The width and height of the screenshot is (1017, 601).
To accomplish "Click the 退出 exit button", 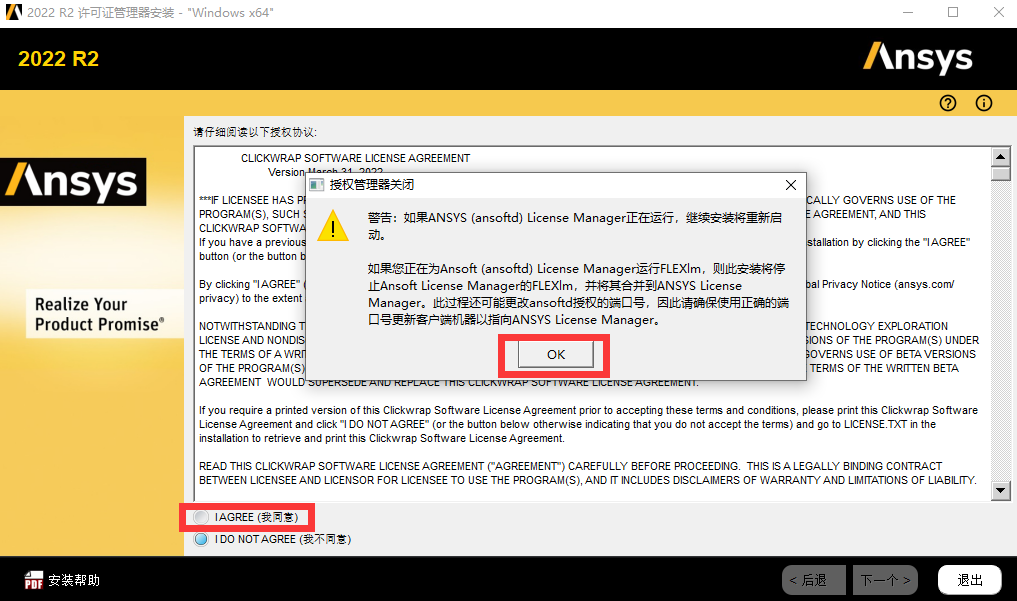I will click(x=970, y=580).
